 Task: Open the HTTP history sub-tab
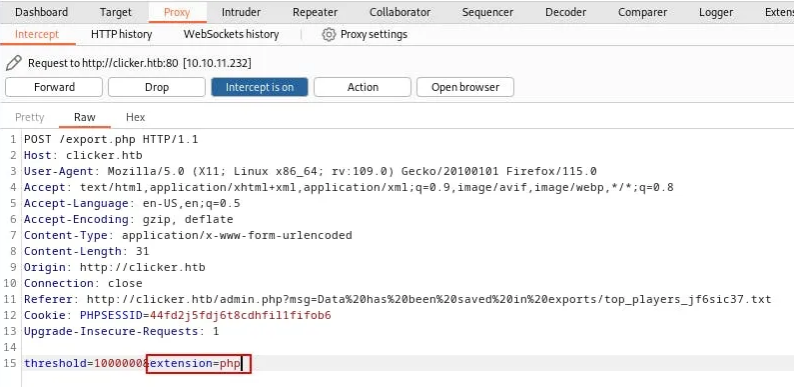[x=122, y=34]
